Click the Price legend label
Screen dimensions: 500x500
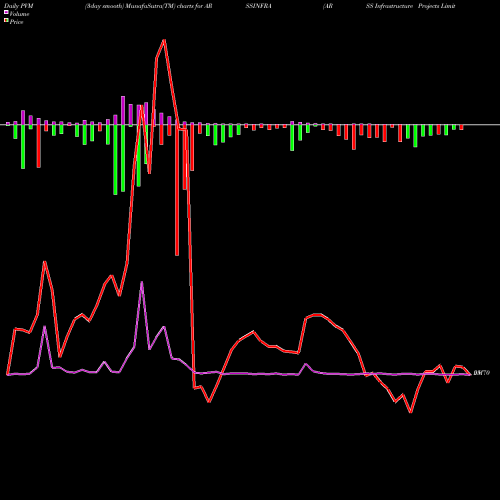pyautogui.click(x=16, y=22)
